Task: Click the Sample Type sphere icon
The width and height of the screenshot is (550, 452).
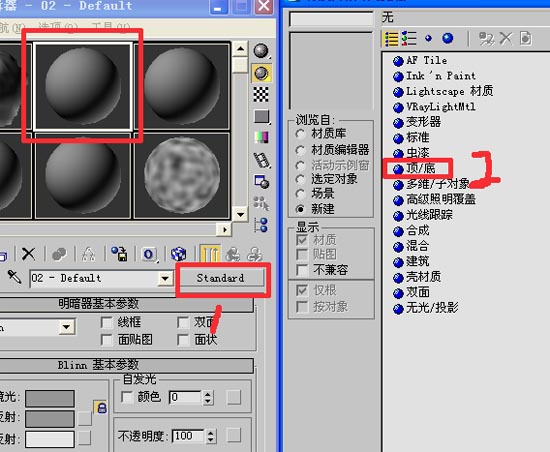Action: (261, 51)
